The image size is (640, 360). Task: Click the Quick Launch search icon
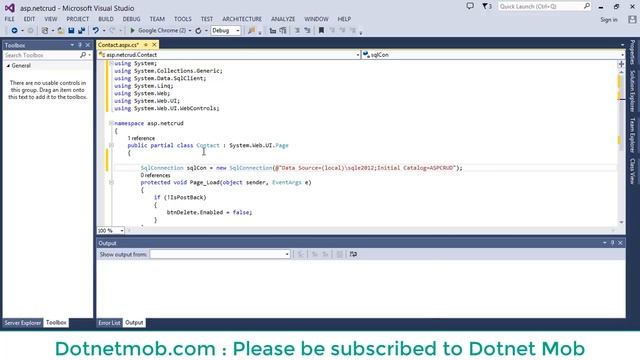pos(587,6)
